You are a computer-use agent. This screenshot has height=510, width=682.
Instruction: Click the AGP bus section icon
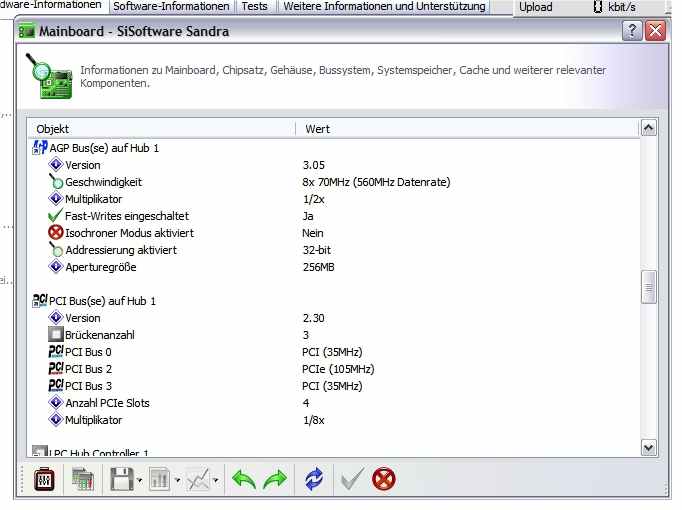[40, 148]
